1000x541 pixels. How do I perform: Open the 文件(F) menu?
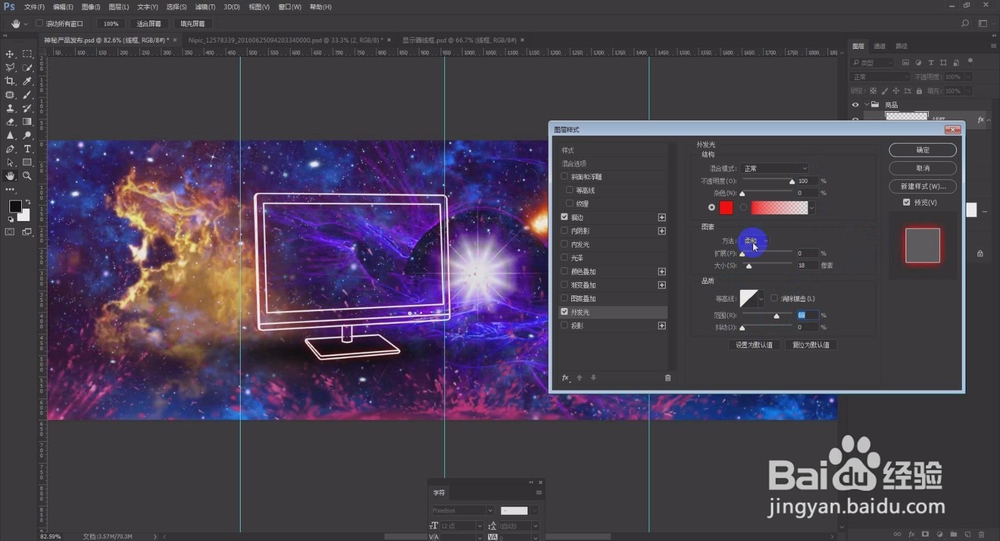pyautogui.click(x=34, y=7)
